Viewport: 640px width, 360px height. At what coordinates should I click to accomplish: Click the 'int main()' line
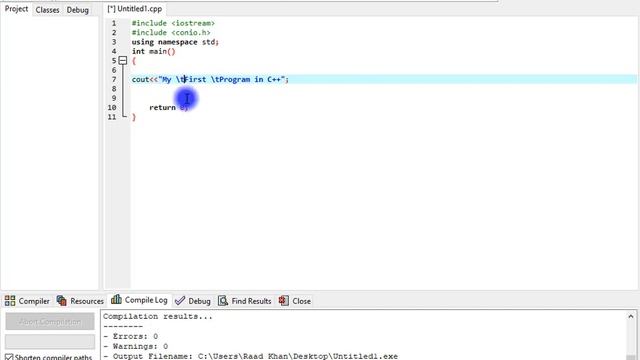(153, 51)
